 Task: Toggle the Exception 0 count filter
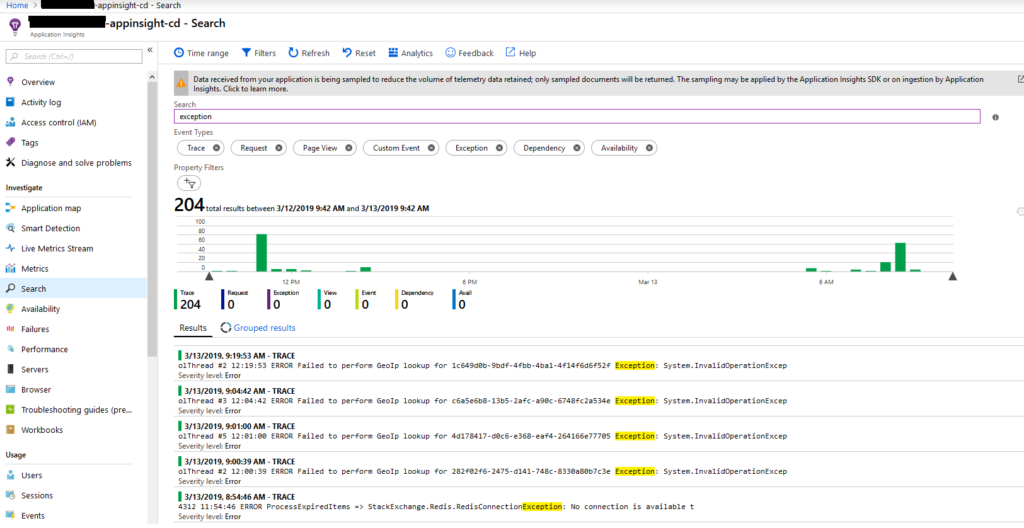[x=283, y=299]
